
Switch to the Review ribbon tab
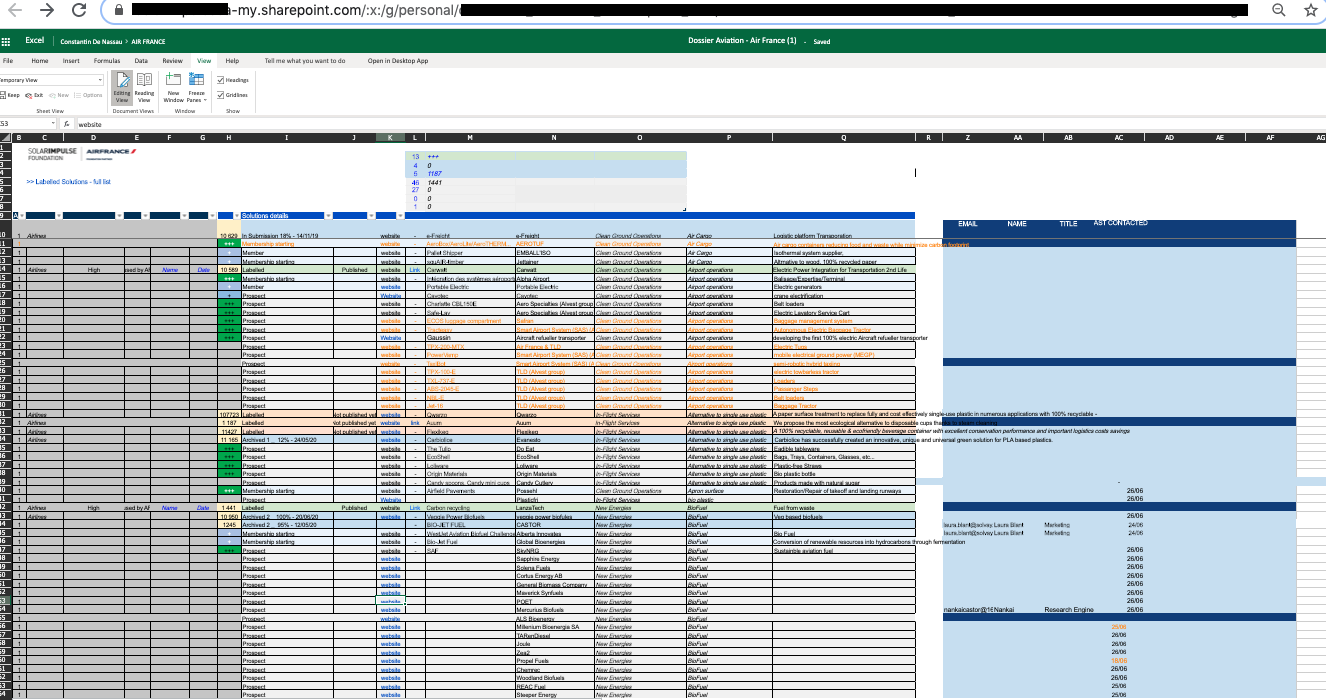pyautogui.click(x=172, y=61)
